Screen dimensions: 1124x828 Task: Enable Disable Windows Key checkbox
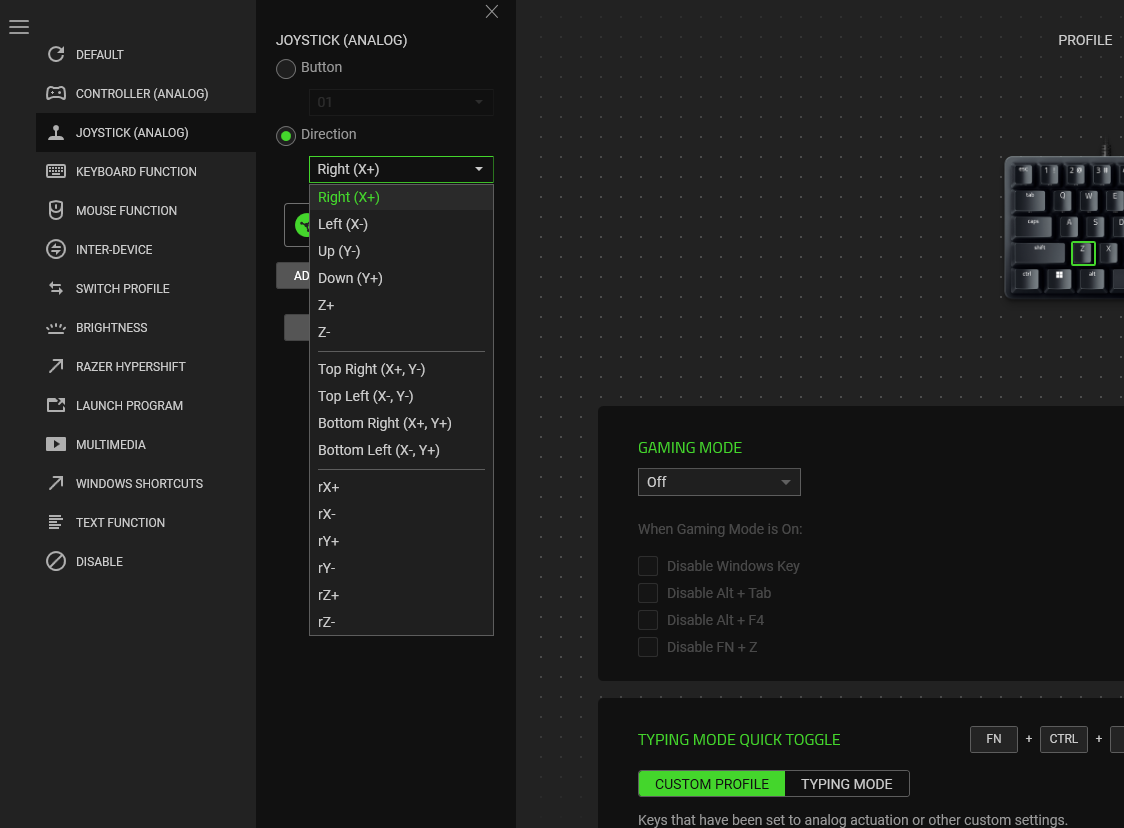coord(648,566)
